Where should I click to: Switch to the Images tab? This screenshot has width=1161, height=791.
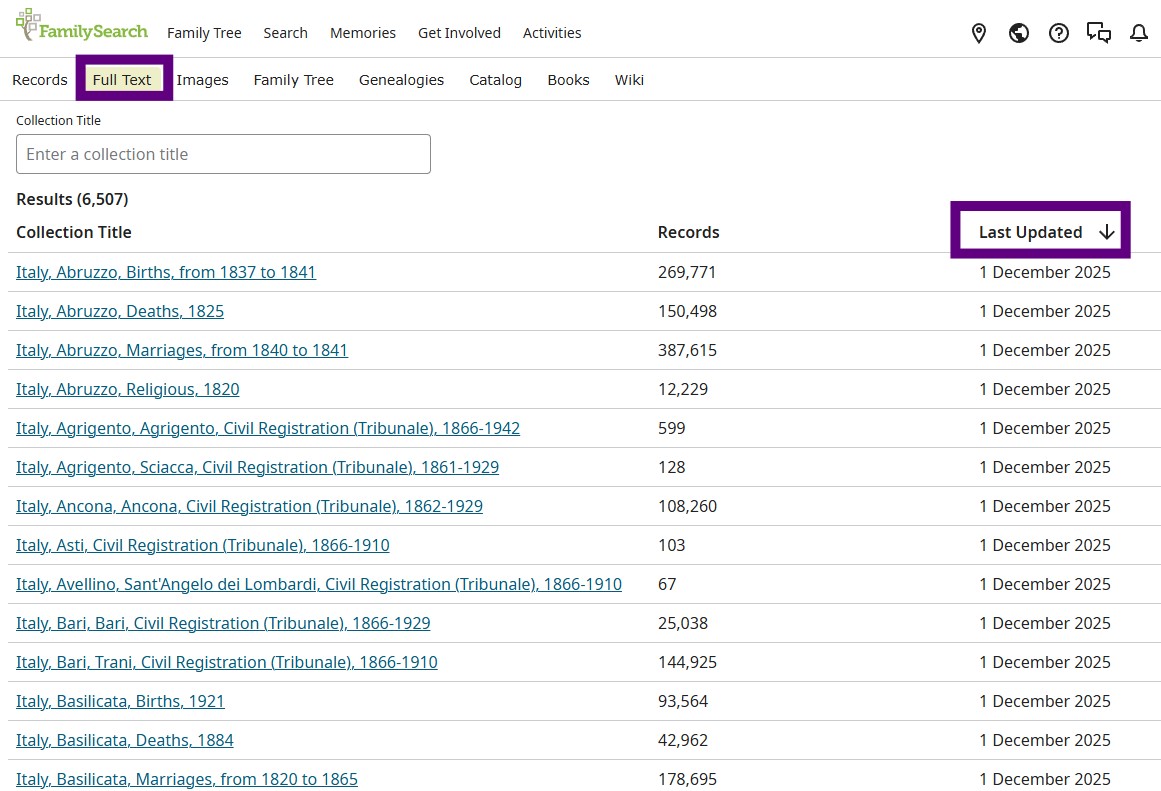[x=203, y=80]
